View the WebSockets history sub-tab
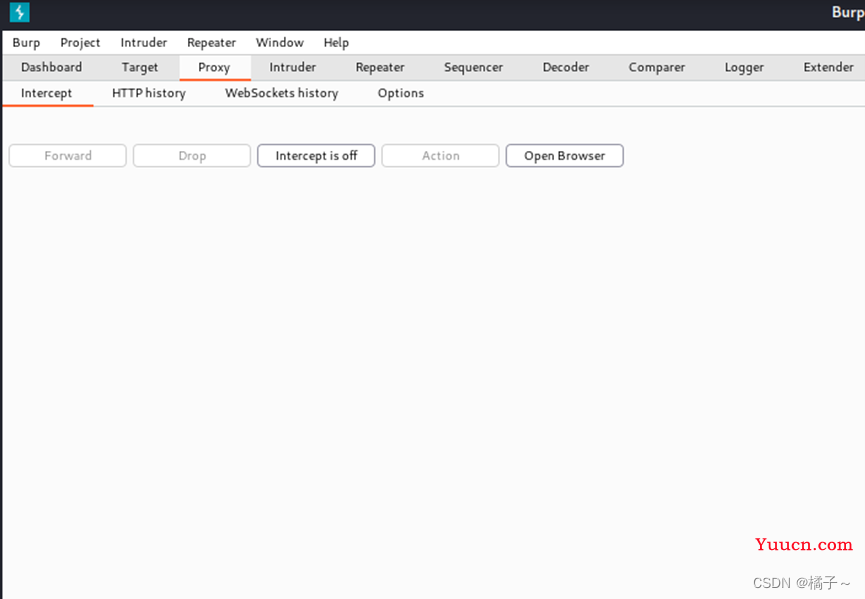Viewport: 865px width, 599px height. click(x=281, y=93)
